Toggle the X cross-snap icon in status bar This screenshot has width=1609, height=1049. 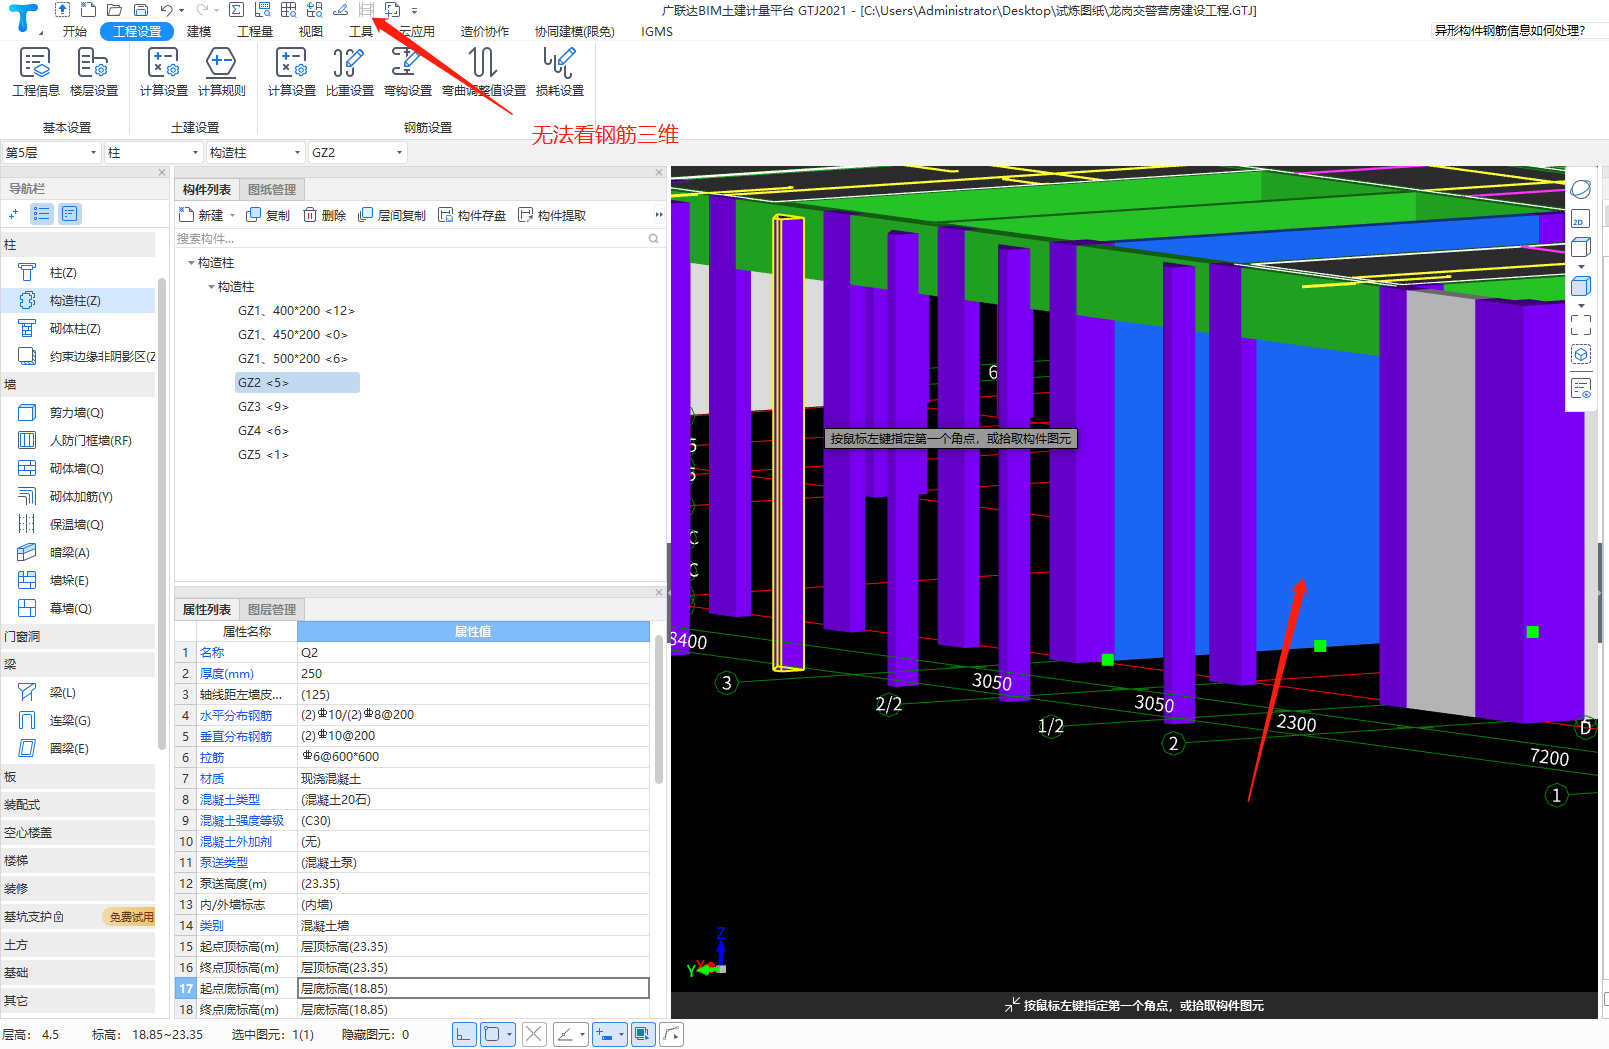(534, 1034)
